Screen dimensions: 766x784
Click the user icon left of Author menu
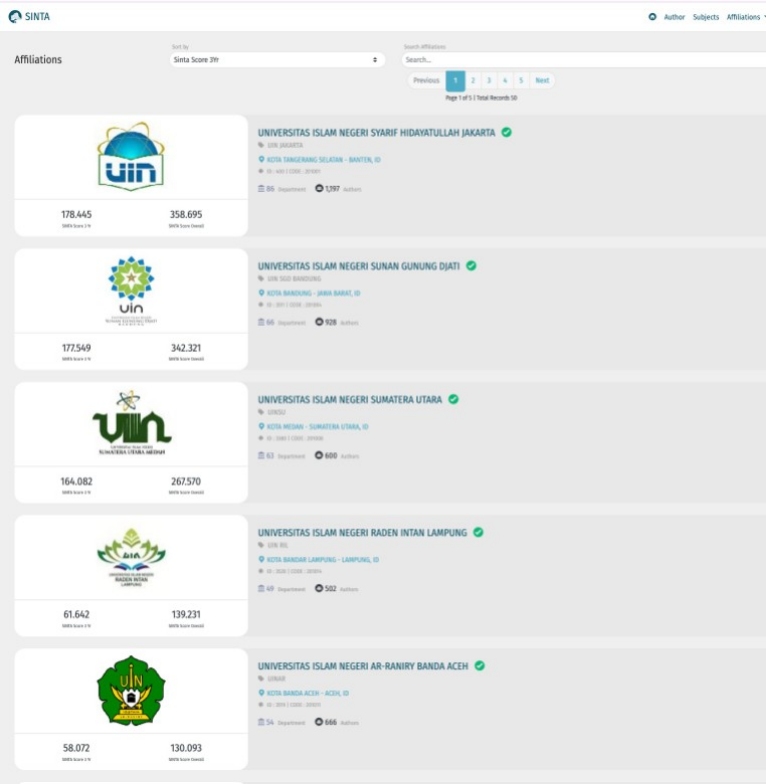tap(653, 17)
